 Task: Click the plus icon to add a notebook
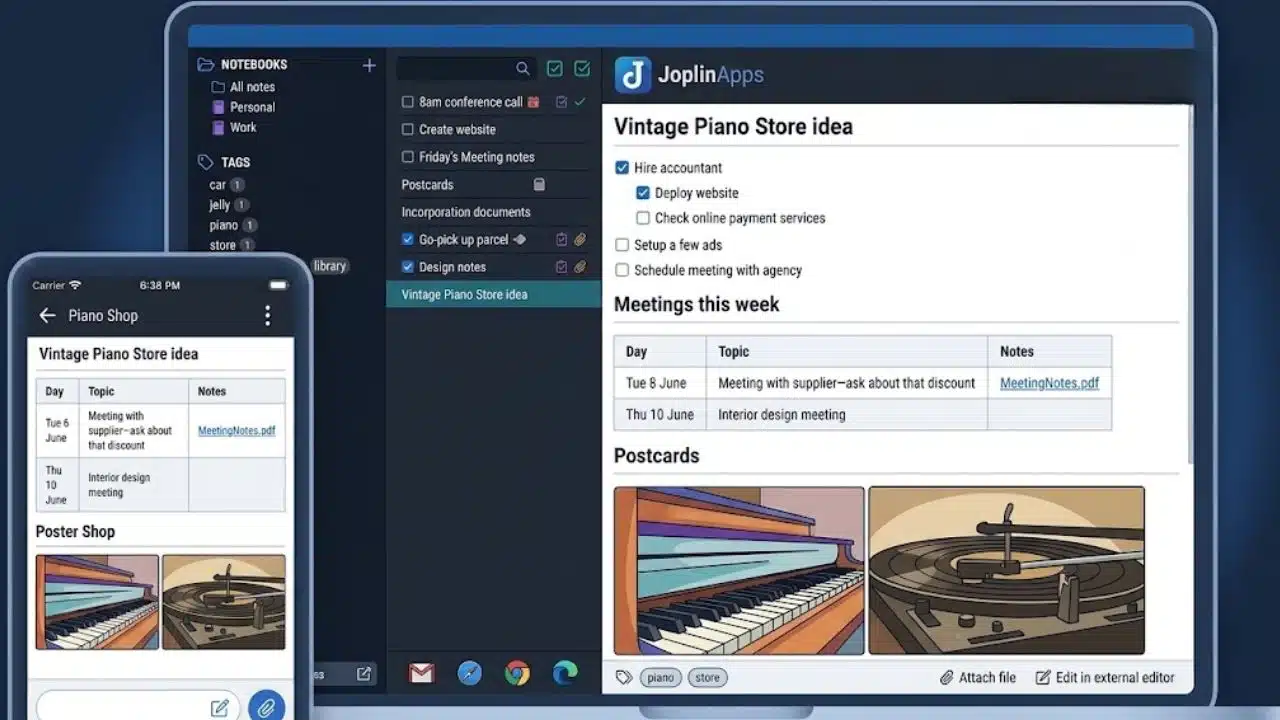point(369,65)
